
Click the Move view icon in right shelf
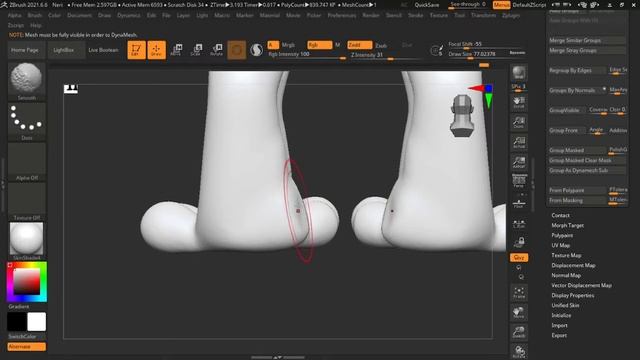[x=519, y=313]
